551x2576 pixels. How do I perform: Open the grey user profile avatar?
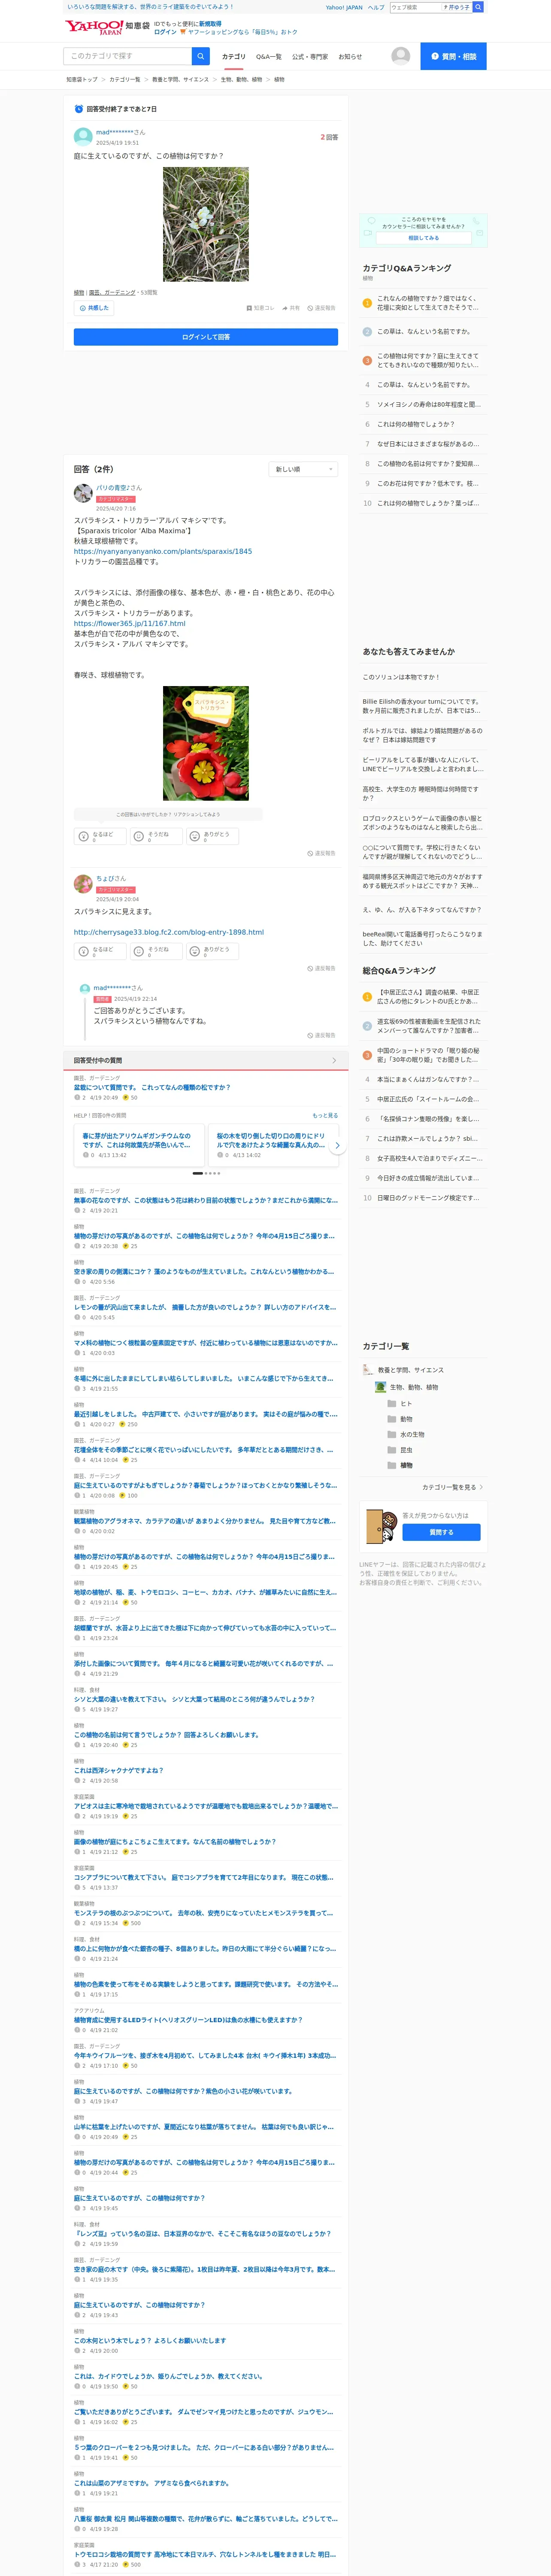tap(401, 56)
